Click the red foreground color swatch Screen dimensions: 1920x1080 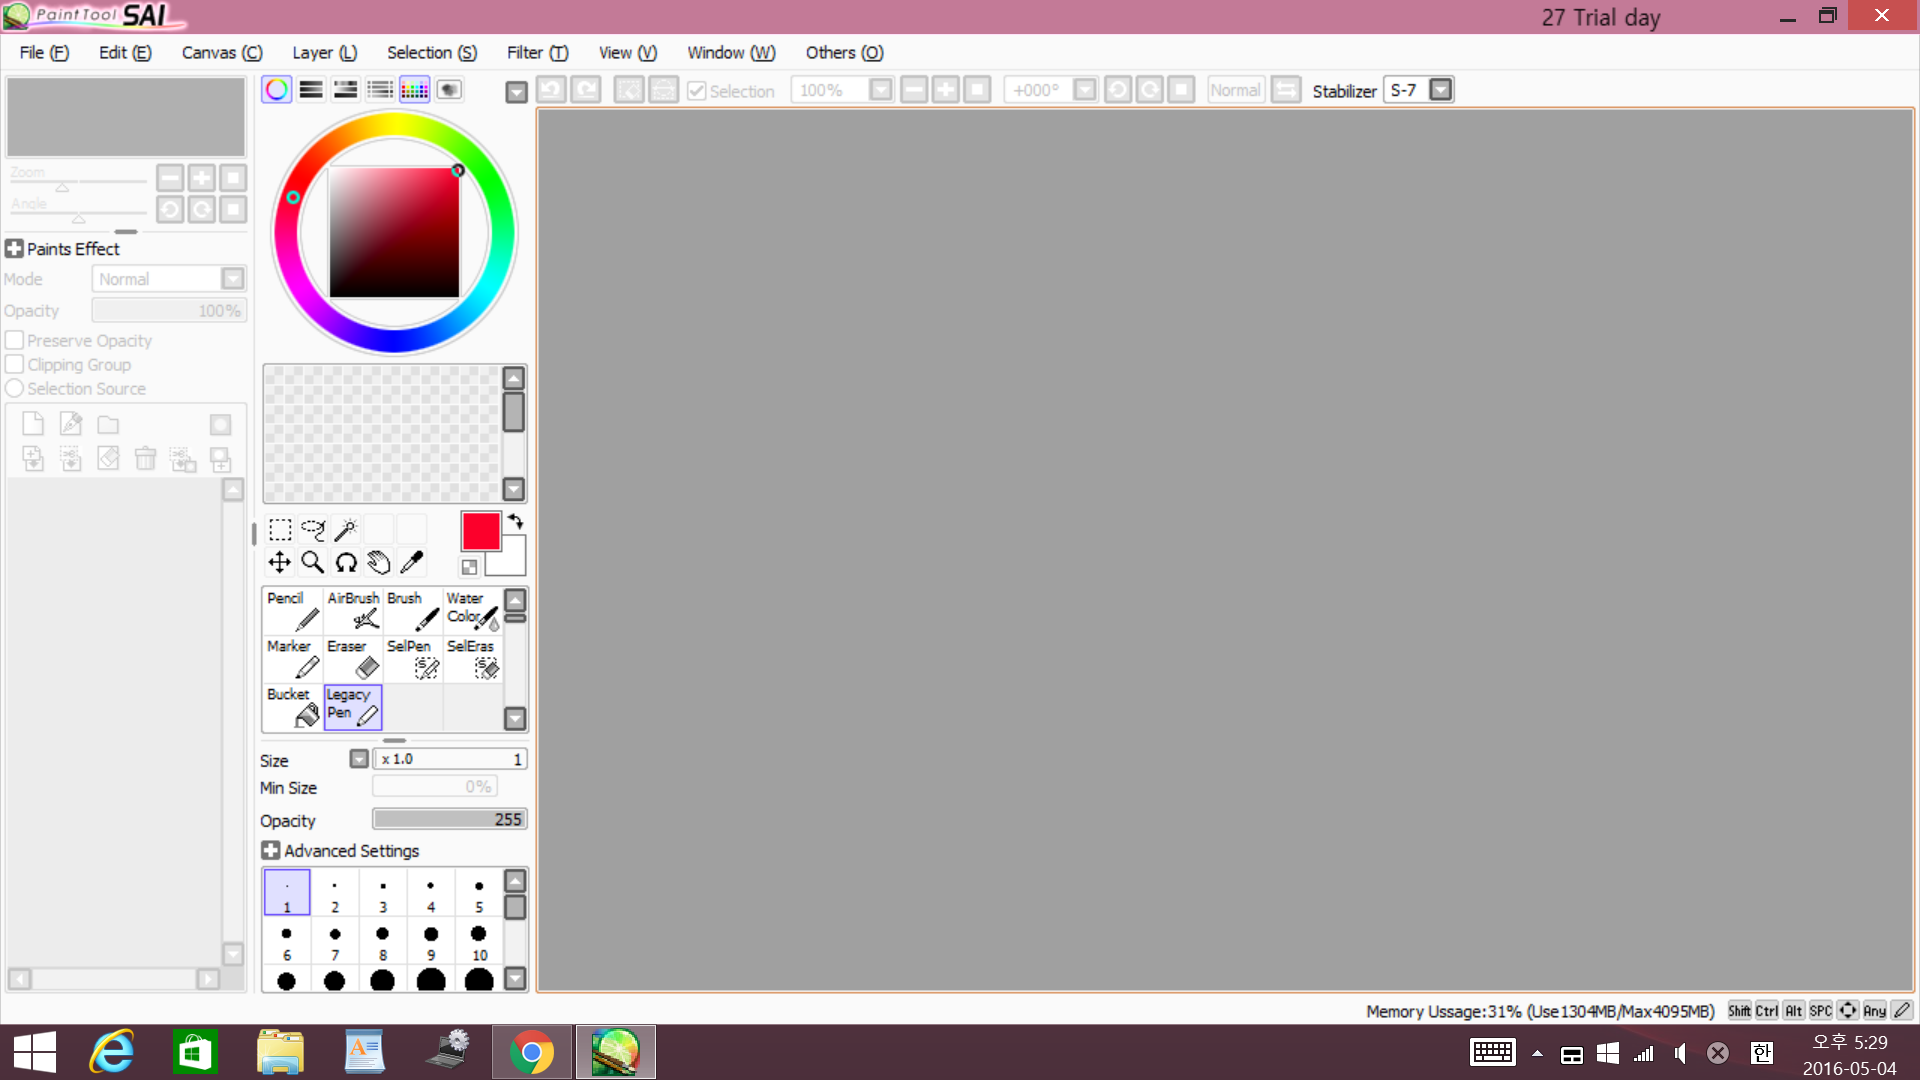pos(480,531)
